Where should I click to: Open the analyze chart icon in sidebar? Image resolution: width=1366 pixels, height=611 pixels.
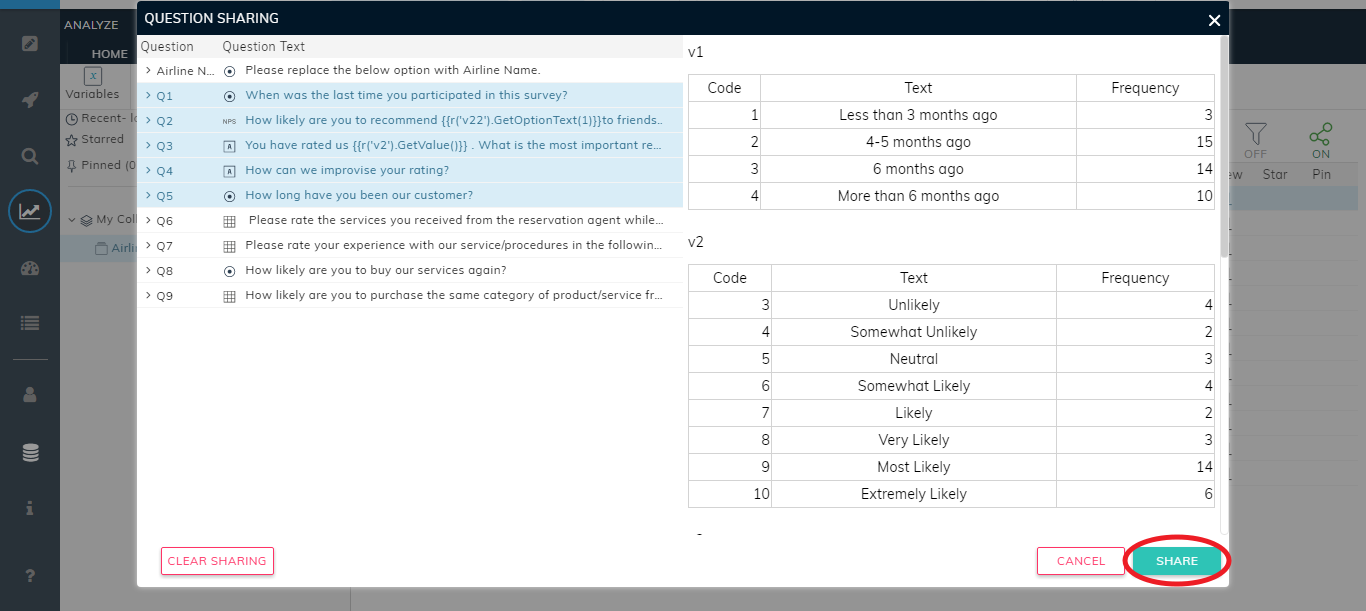pos(30,211)
